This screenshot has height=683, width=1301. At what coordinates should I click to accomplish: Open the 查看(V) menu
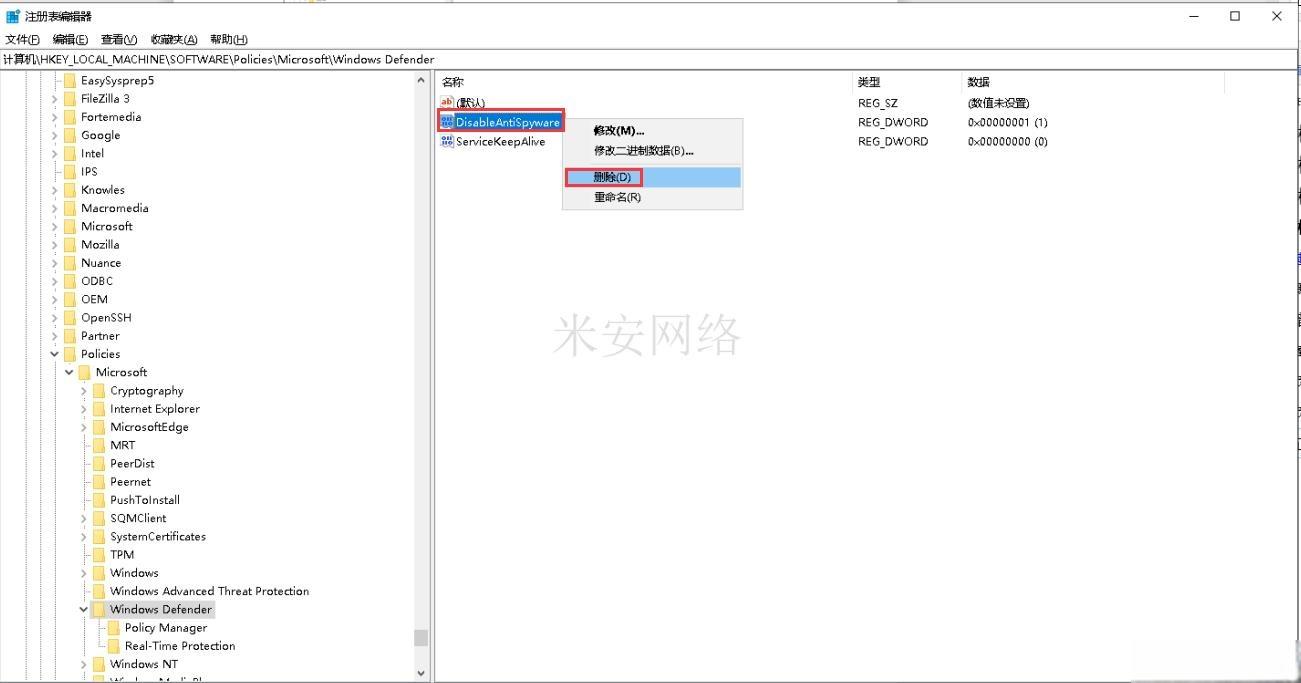pos(118,39)
